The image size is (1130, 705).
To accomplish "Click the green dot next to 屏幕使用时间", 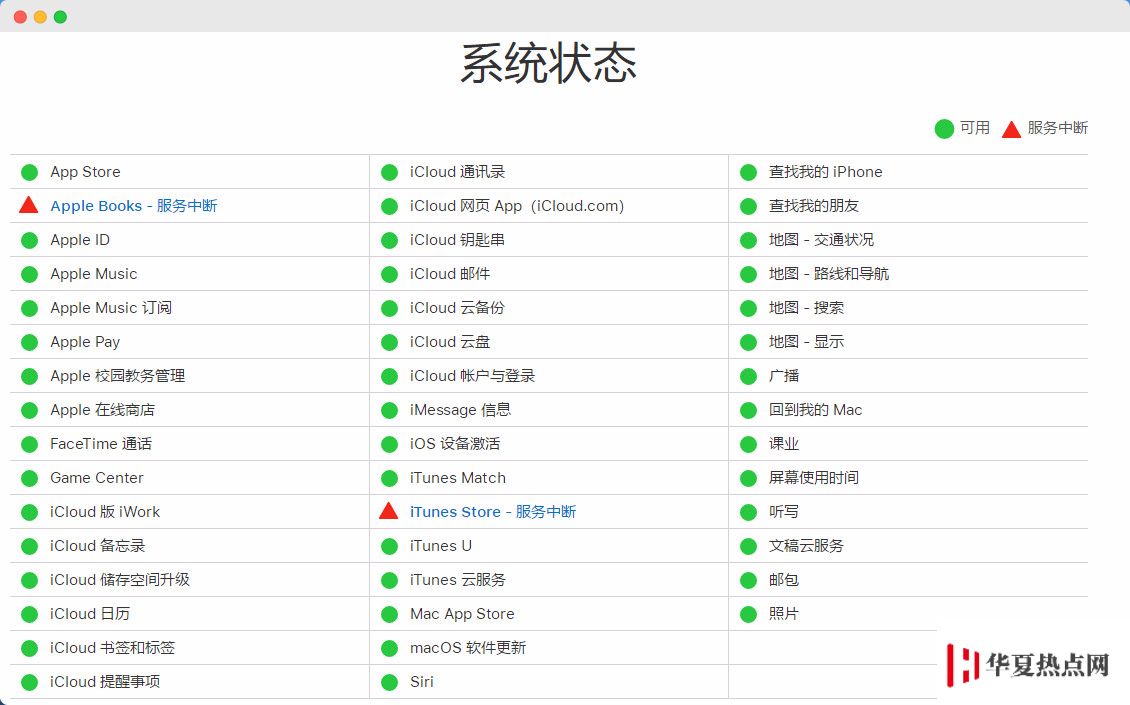I will [x=749, y=478].
